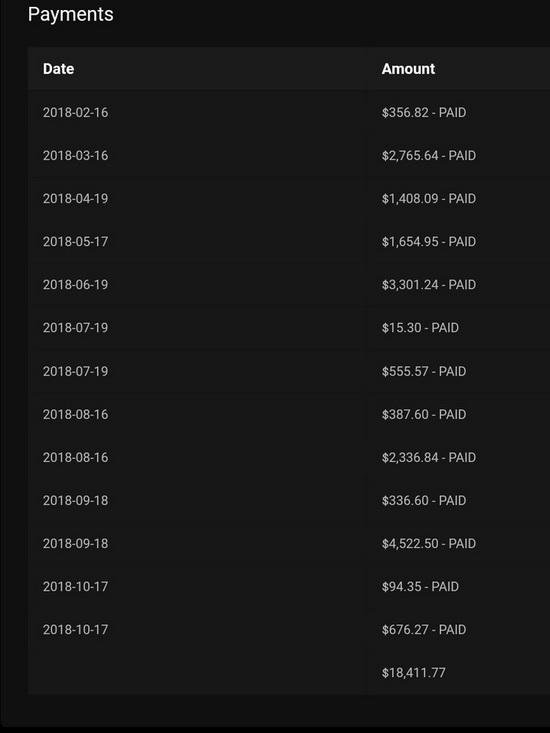Click the 2018-06-19 date cell
Image resolution: width=550 pixels, height=733 pixels.
click(75, 285)
